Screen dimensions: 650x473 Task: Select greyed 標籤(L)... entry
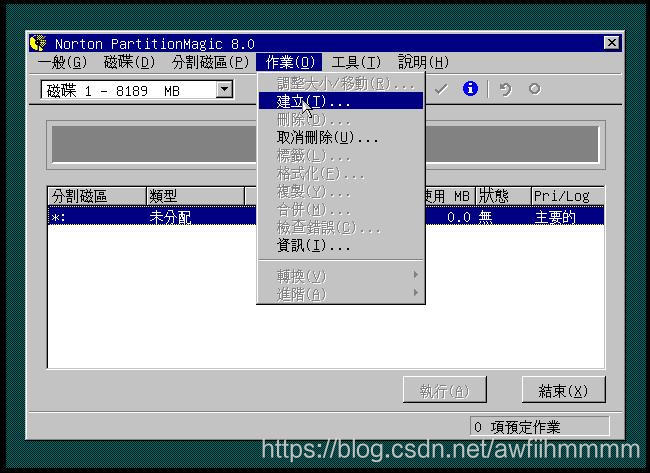[341, 155]
